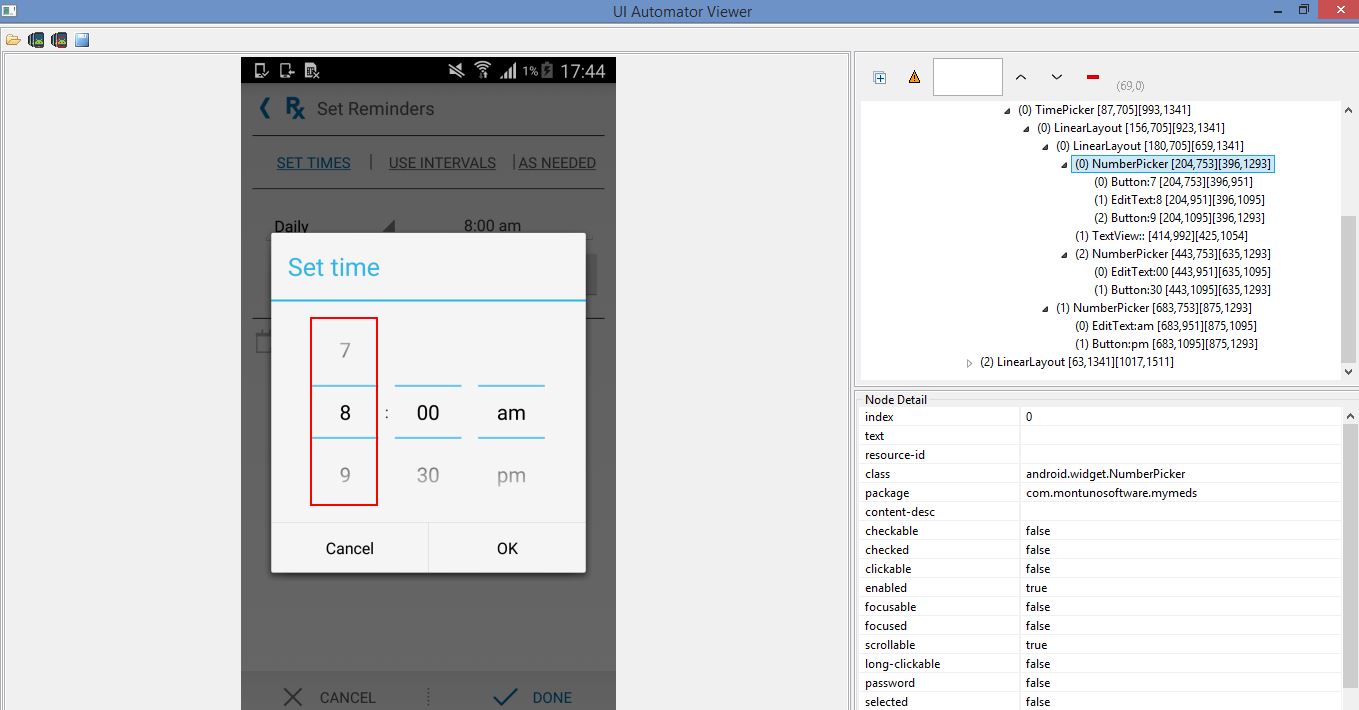Select the Button:9 tree node

pyautogui.click(x=1179, y=218)
